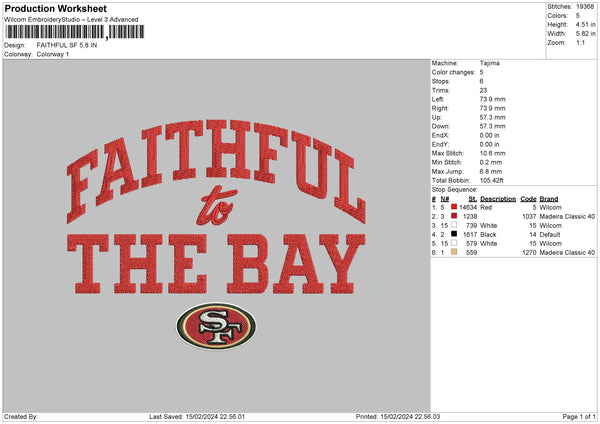Click the "Stop Sequence:" heading
Image resolution: width=600 pixels, height=424 pixels.
[455, 189]
